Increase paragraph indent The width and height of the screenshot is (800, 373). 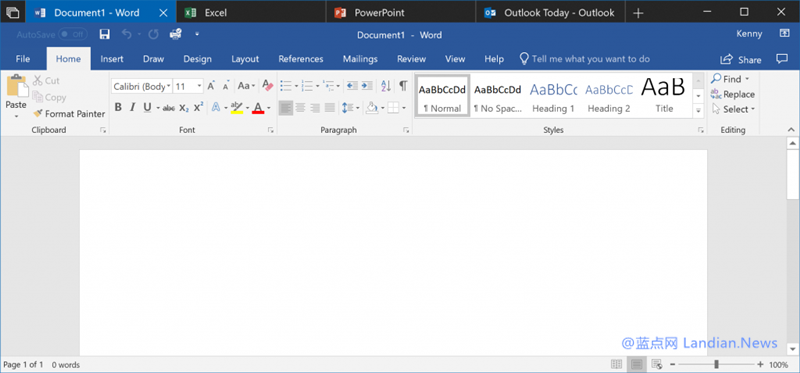(x=367, y=86)
